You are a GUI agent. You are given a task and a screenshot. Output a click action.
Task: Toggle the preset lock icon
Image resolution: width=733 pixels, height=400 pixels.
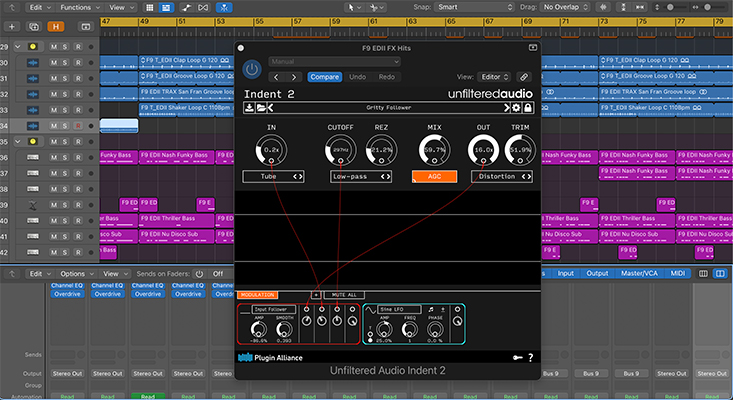pyautogui.click(x=528, y=107)
